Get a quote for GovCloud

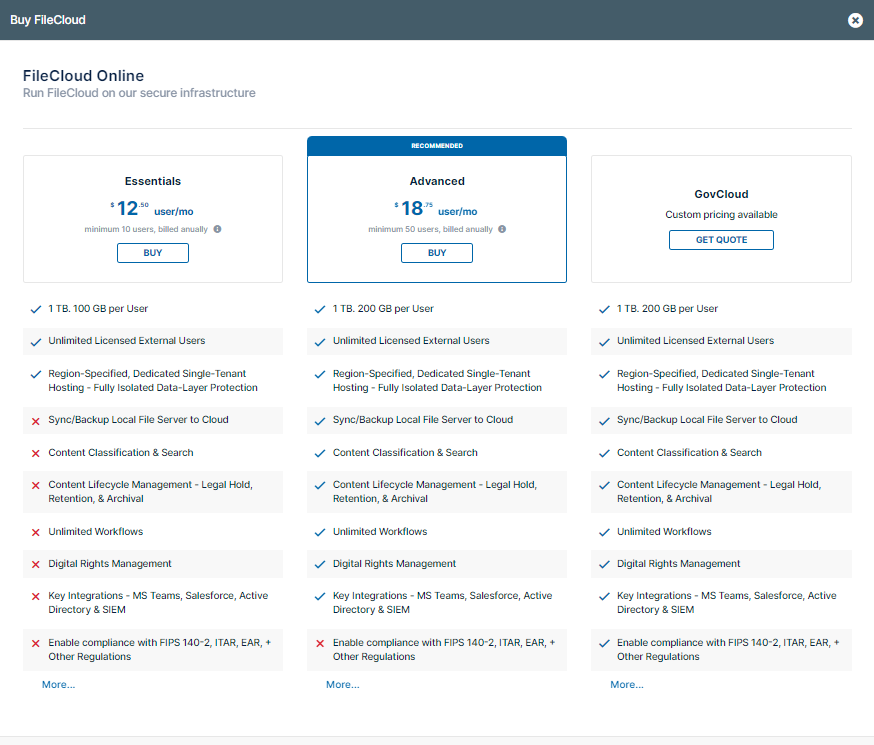(x=721, y=240)
